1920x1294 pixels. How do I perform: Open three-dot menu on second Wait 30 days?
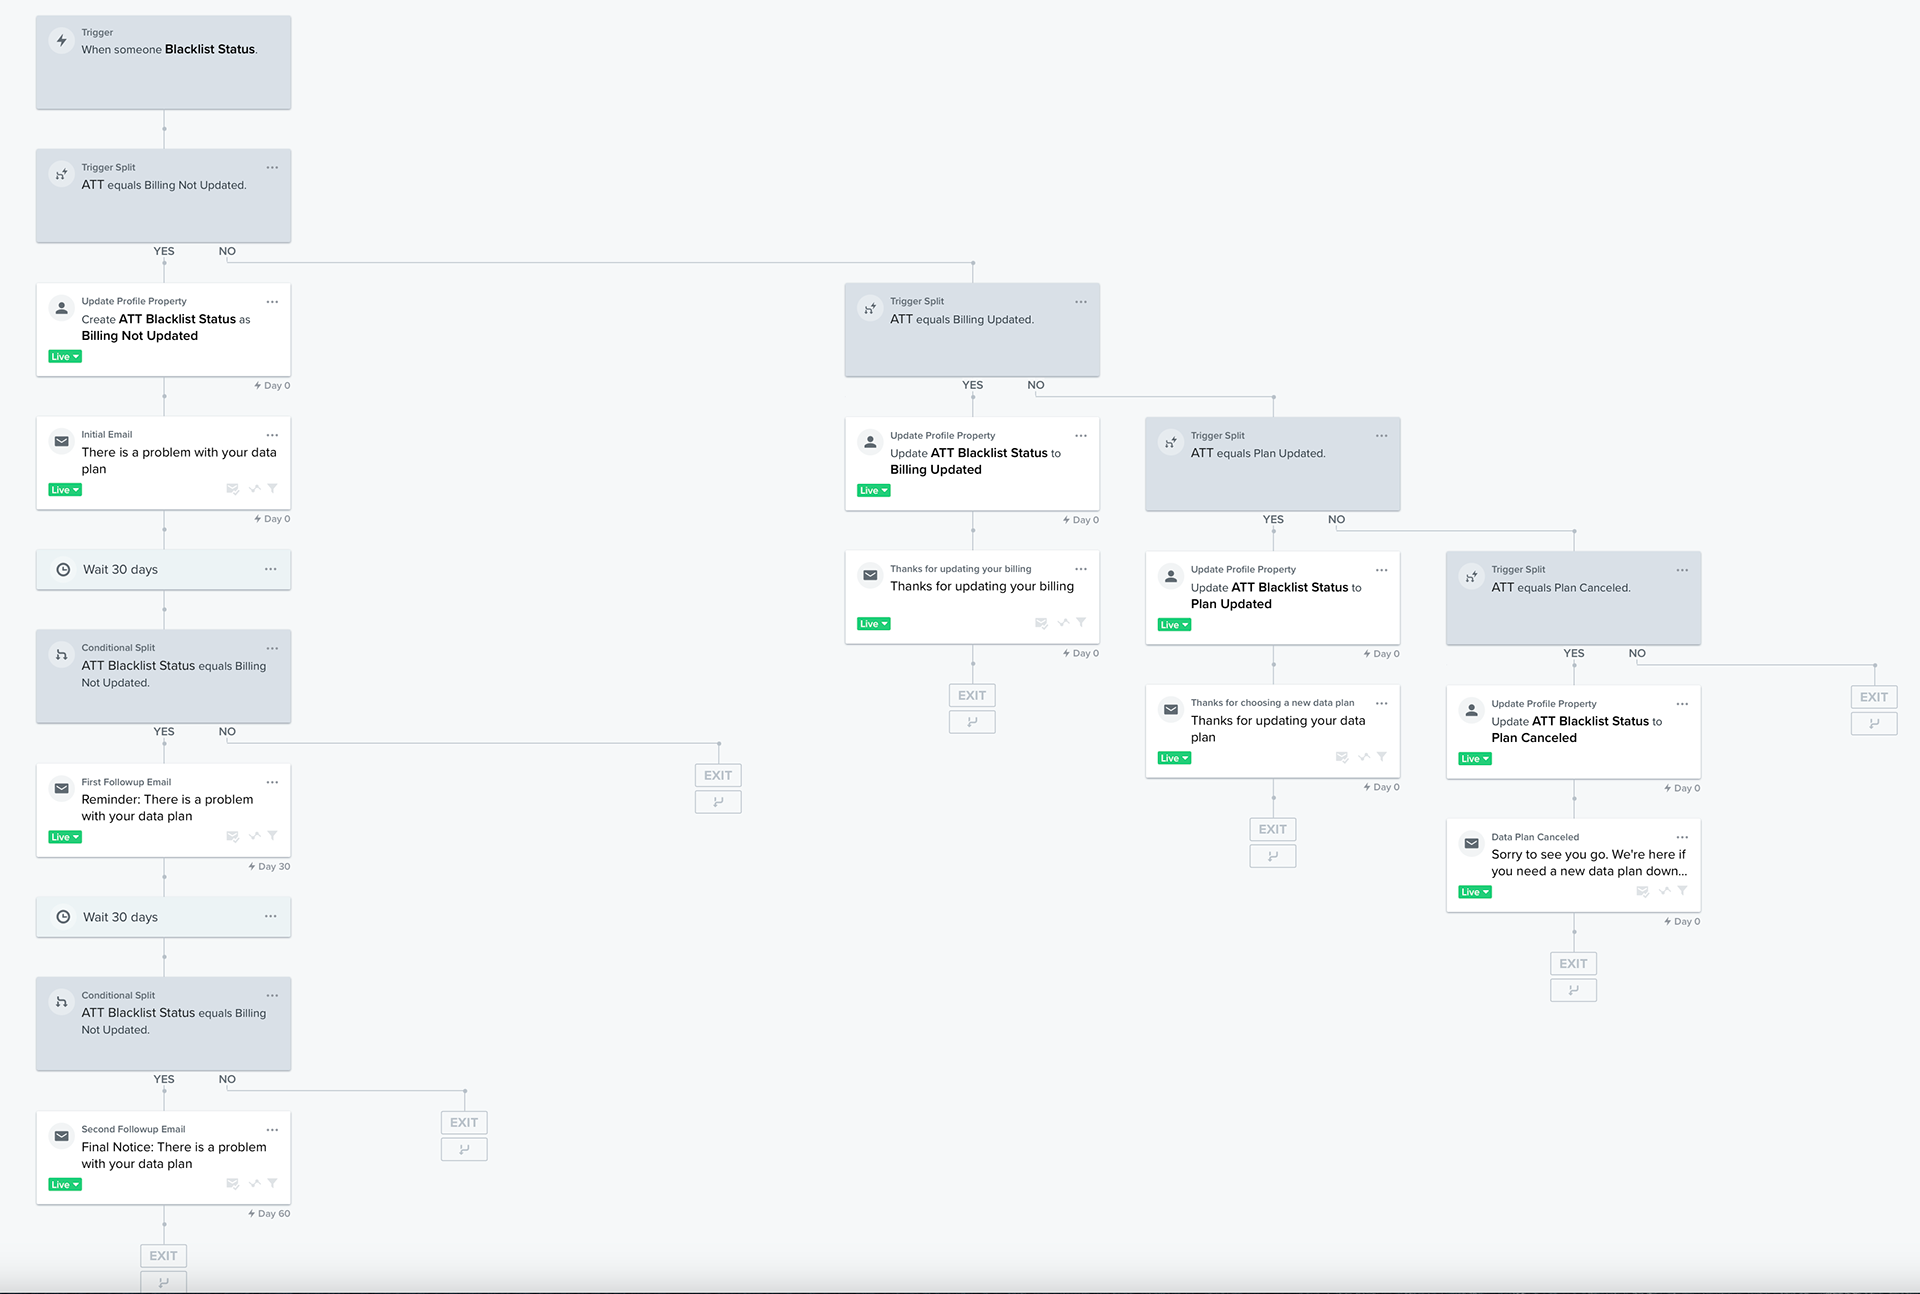click(x=271, y=917)
